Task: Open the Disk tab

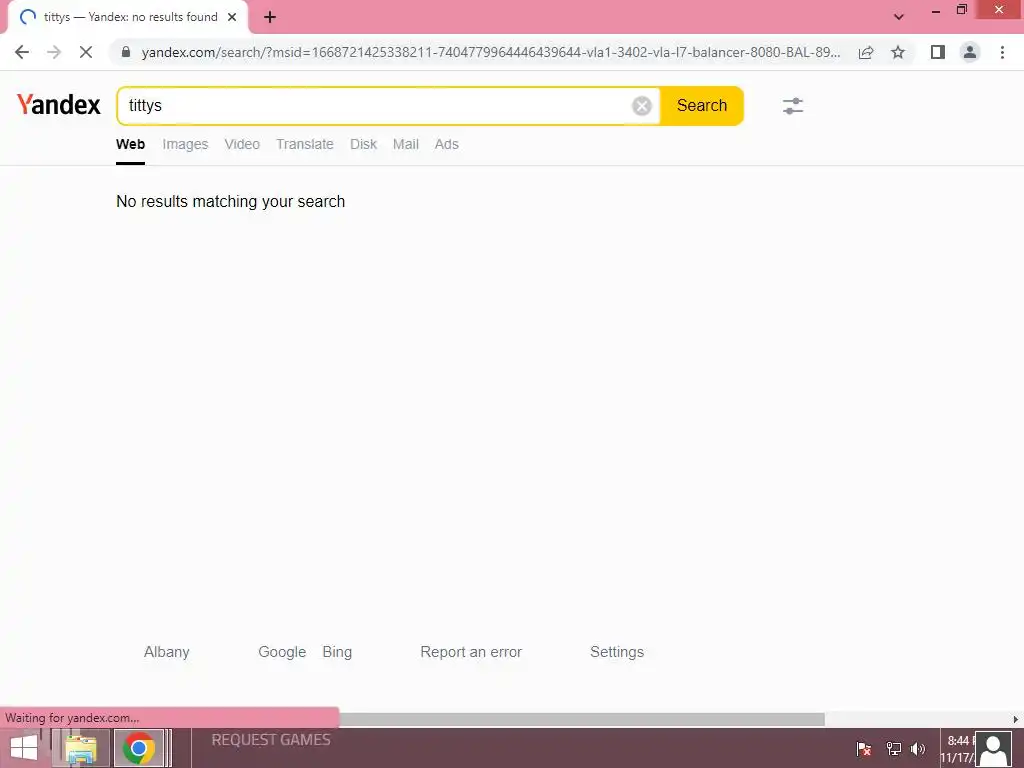Action: coord(364,144)
